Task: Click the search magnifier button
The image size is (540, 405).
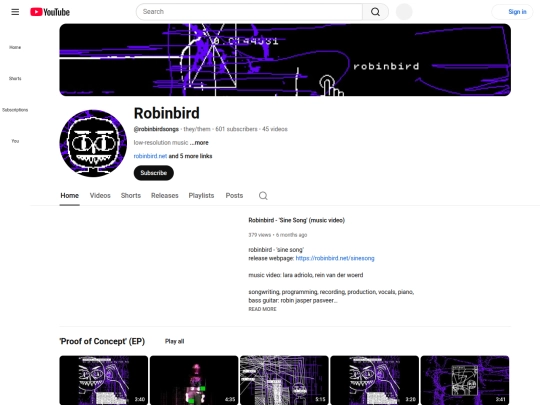Action: [x=375, y=12]
